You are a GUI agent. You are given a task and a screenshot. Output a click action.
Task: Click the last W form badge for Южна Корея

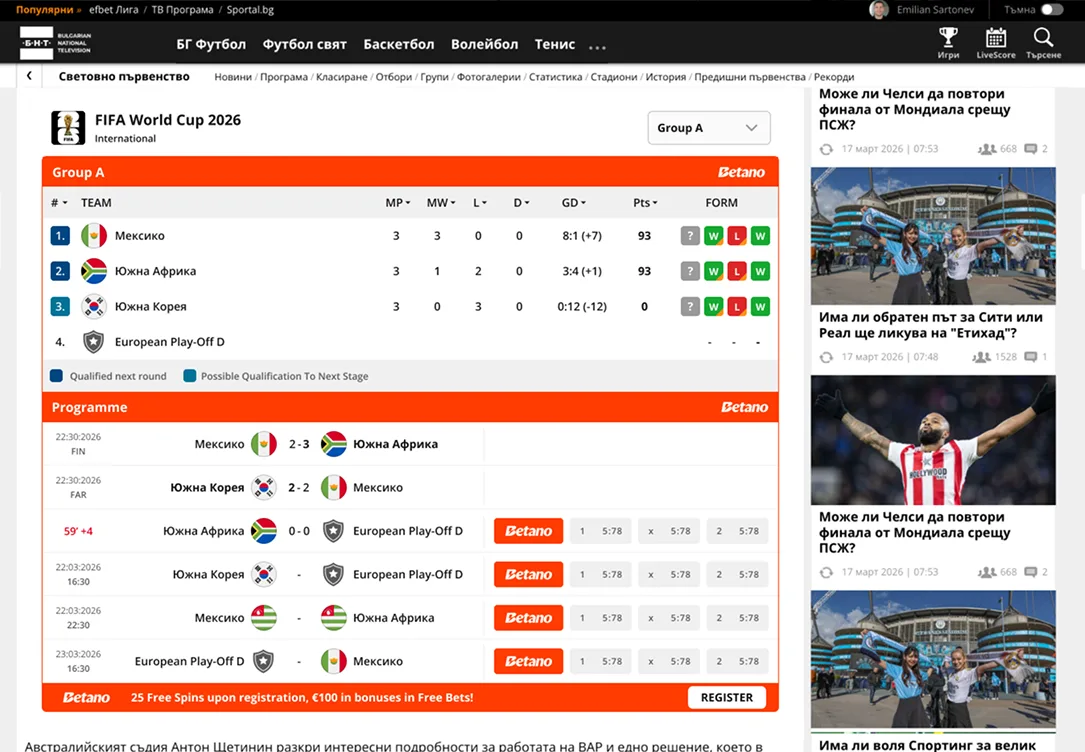[760, 306]
